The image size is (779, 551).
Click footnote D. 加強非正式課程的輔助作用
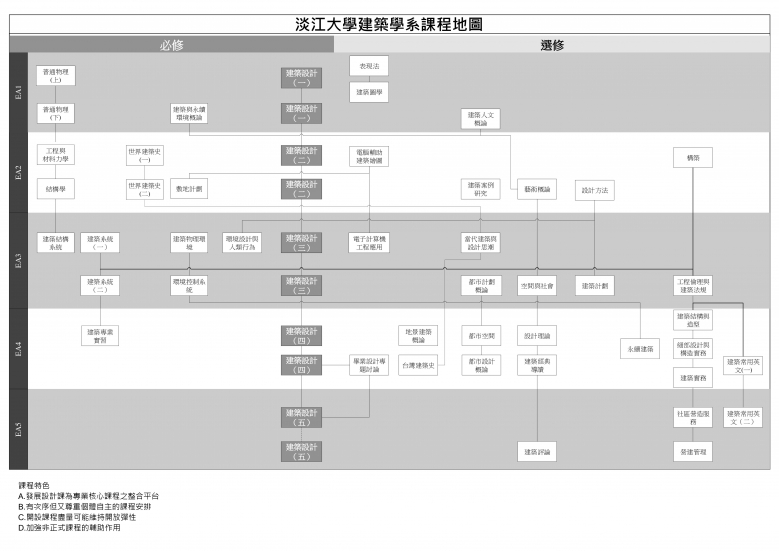click(x=69, y=527)
